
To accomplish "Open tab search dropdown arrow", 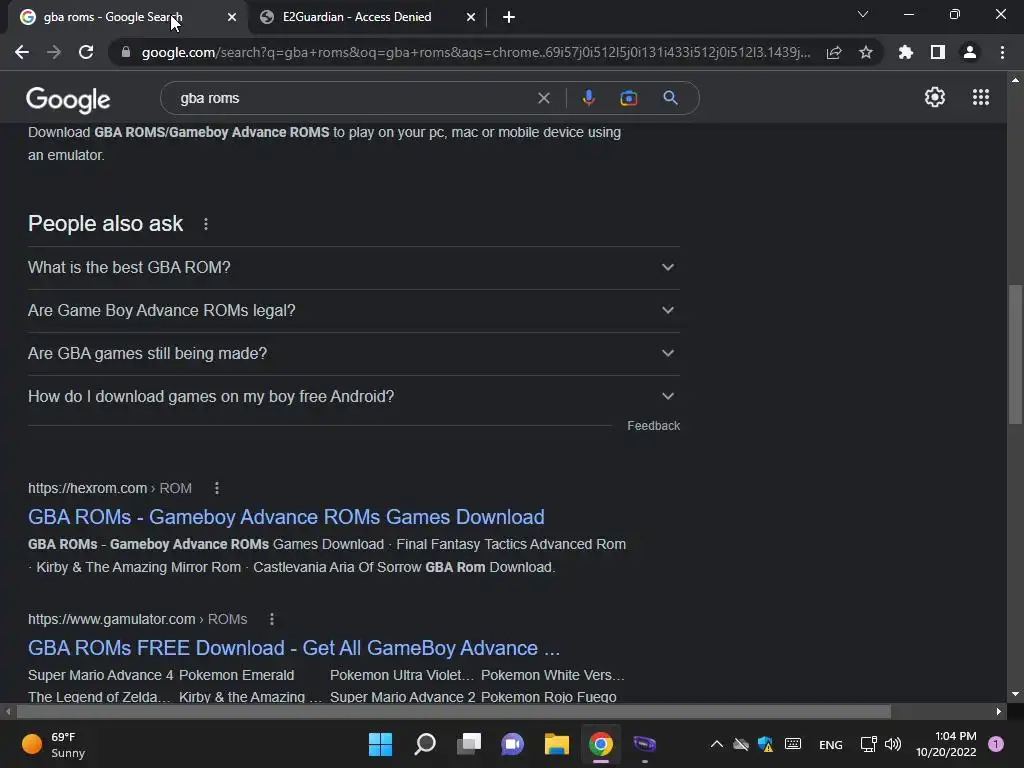I will (x=863, y=14).
